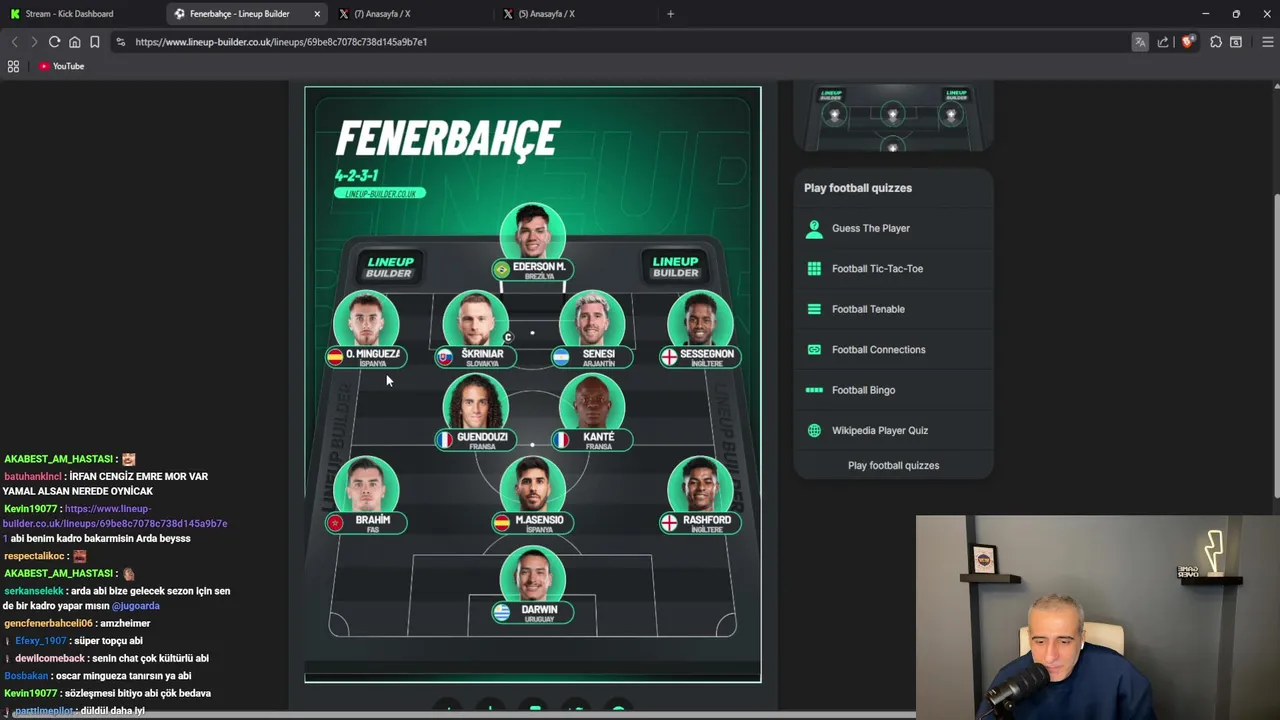
Task: Open Brave Shields lion icon
Action: coord(1188,42)
